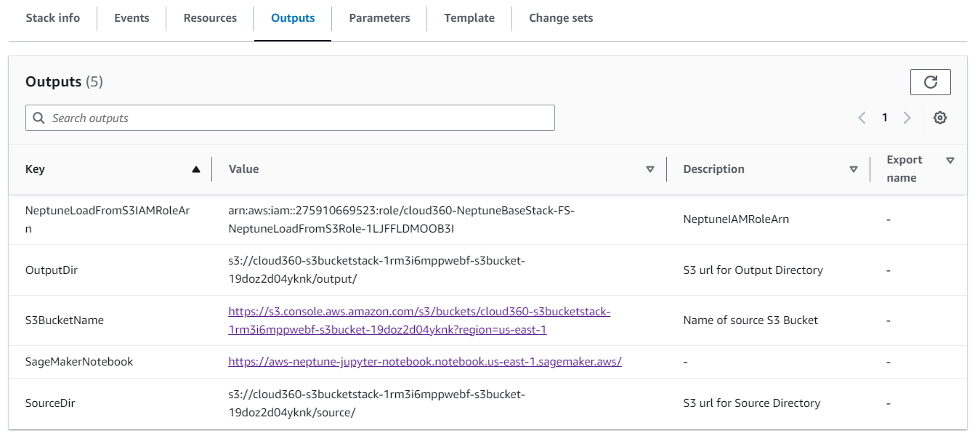Open the Events tab

[x=132, y=18]
